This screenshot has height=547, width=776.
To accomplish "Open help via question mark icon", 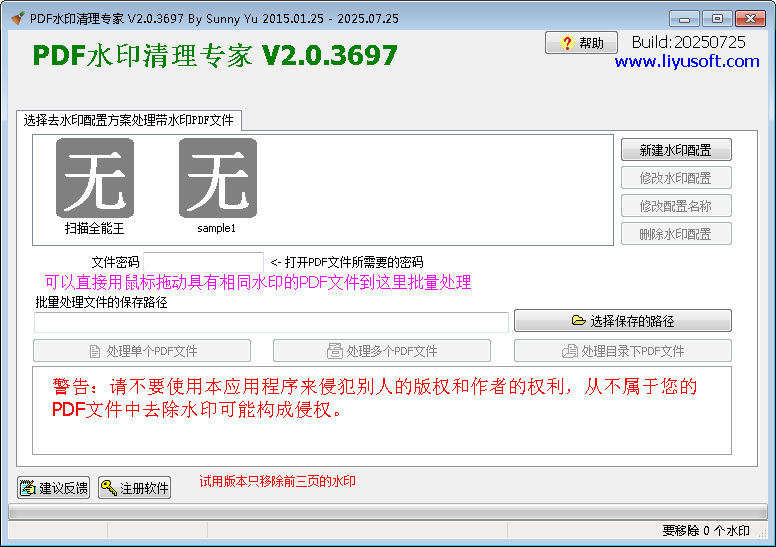I will pos(581,43).
